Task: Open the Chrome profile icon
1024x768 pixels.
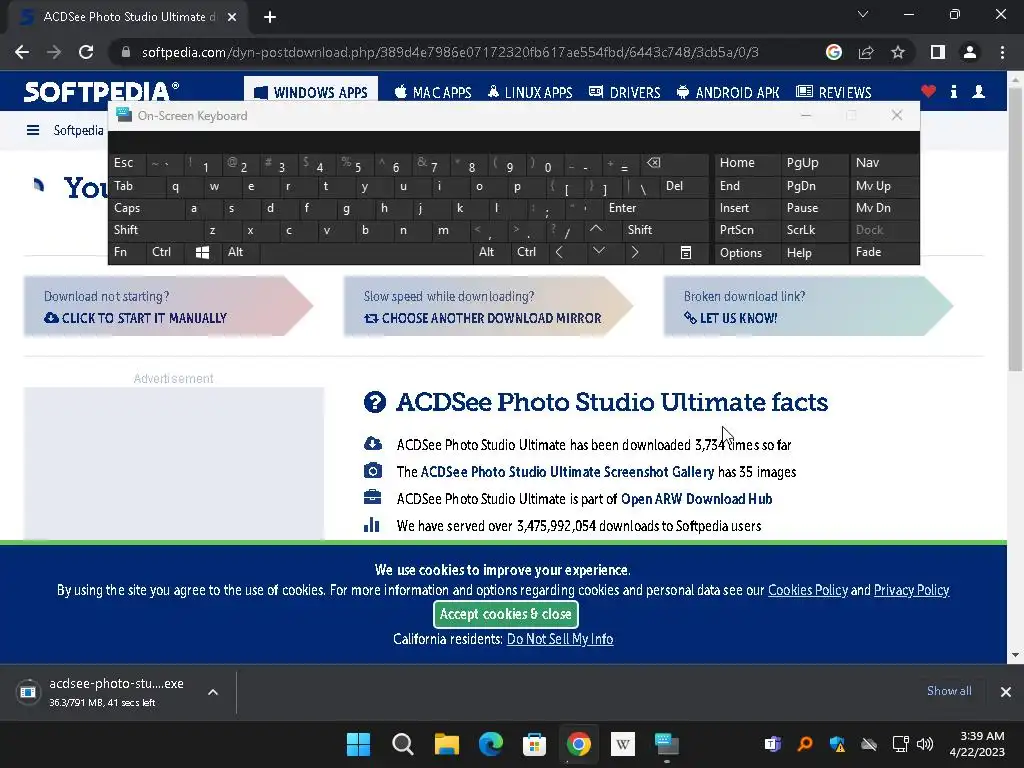Action: click(x=970, y=52)
